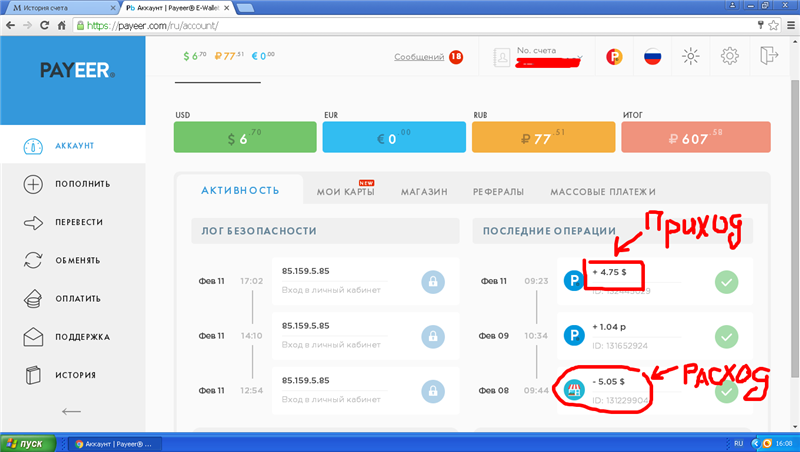Click the Сообщений messages link
Image resolution: width=800 pixels, height=452 pixels.
click(419, 58)
